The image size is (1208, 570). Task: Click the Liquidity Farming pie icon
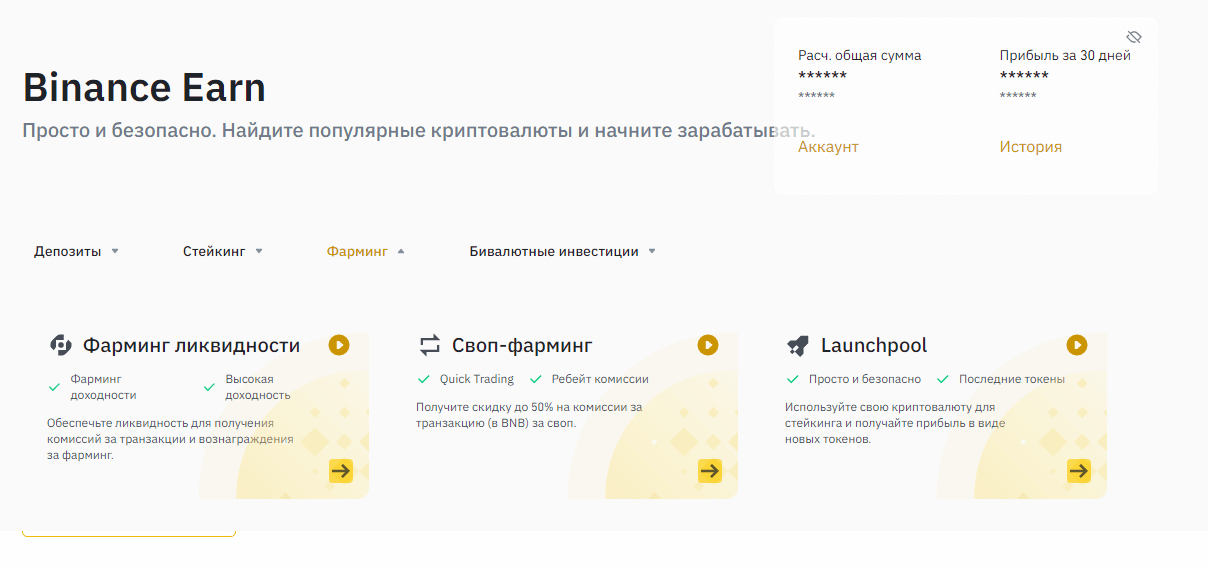click(x=61, y=345)
